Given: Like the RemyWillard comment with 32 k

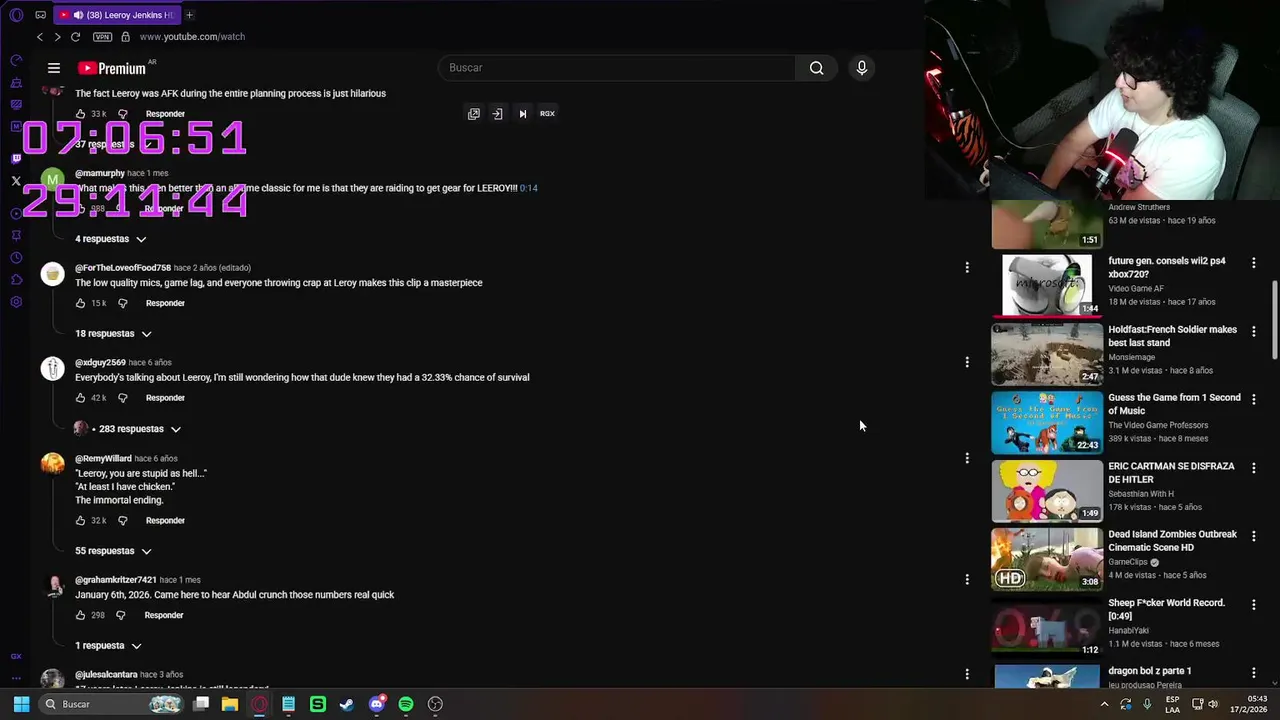Looking at the screenshot, I should coord(81,521).
